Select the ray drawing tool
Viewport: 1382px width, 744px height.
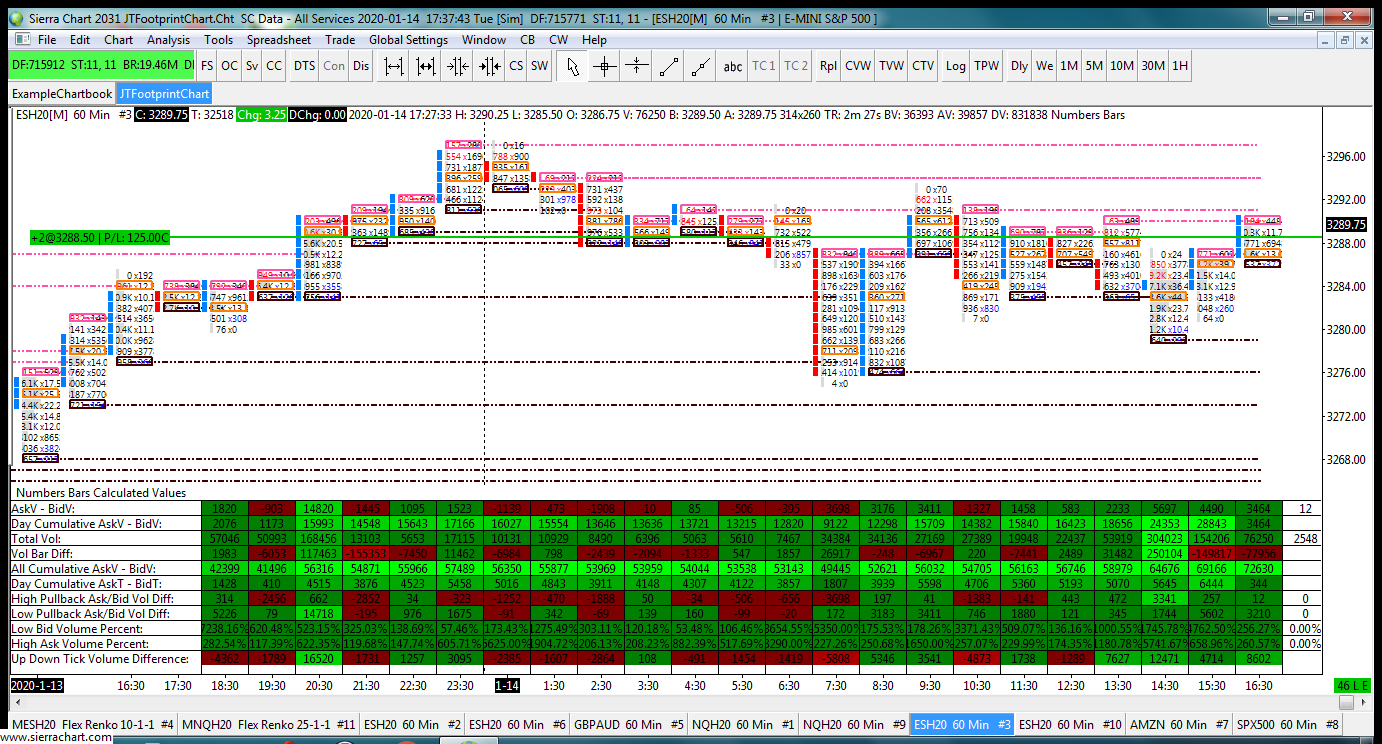[x=701, y=66]
